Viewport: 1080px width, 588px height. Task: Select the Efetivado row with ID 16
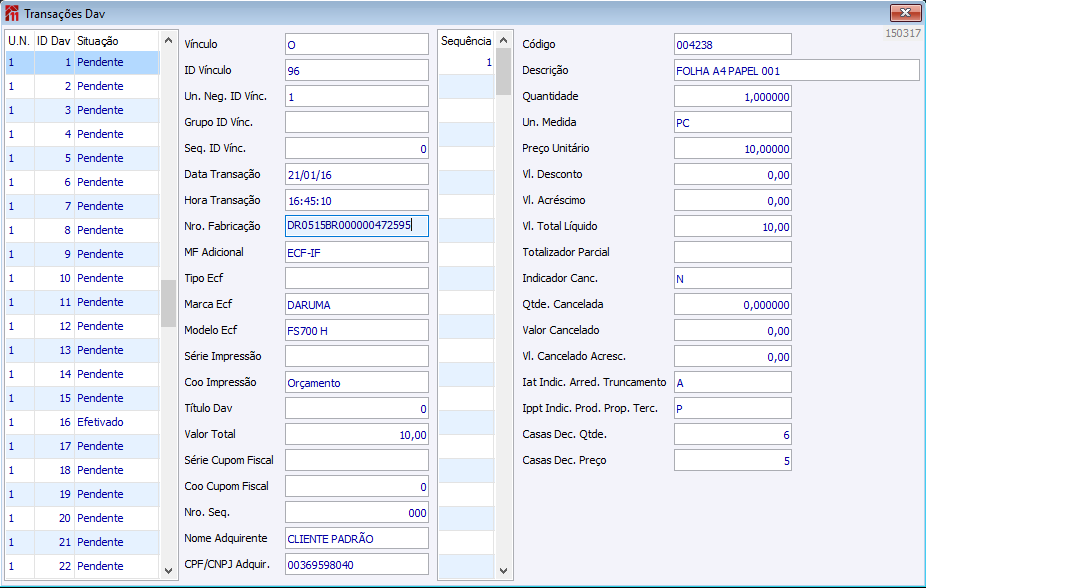coord(83,422)
